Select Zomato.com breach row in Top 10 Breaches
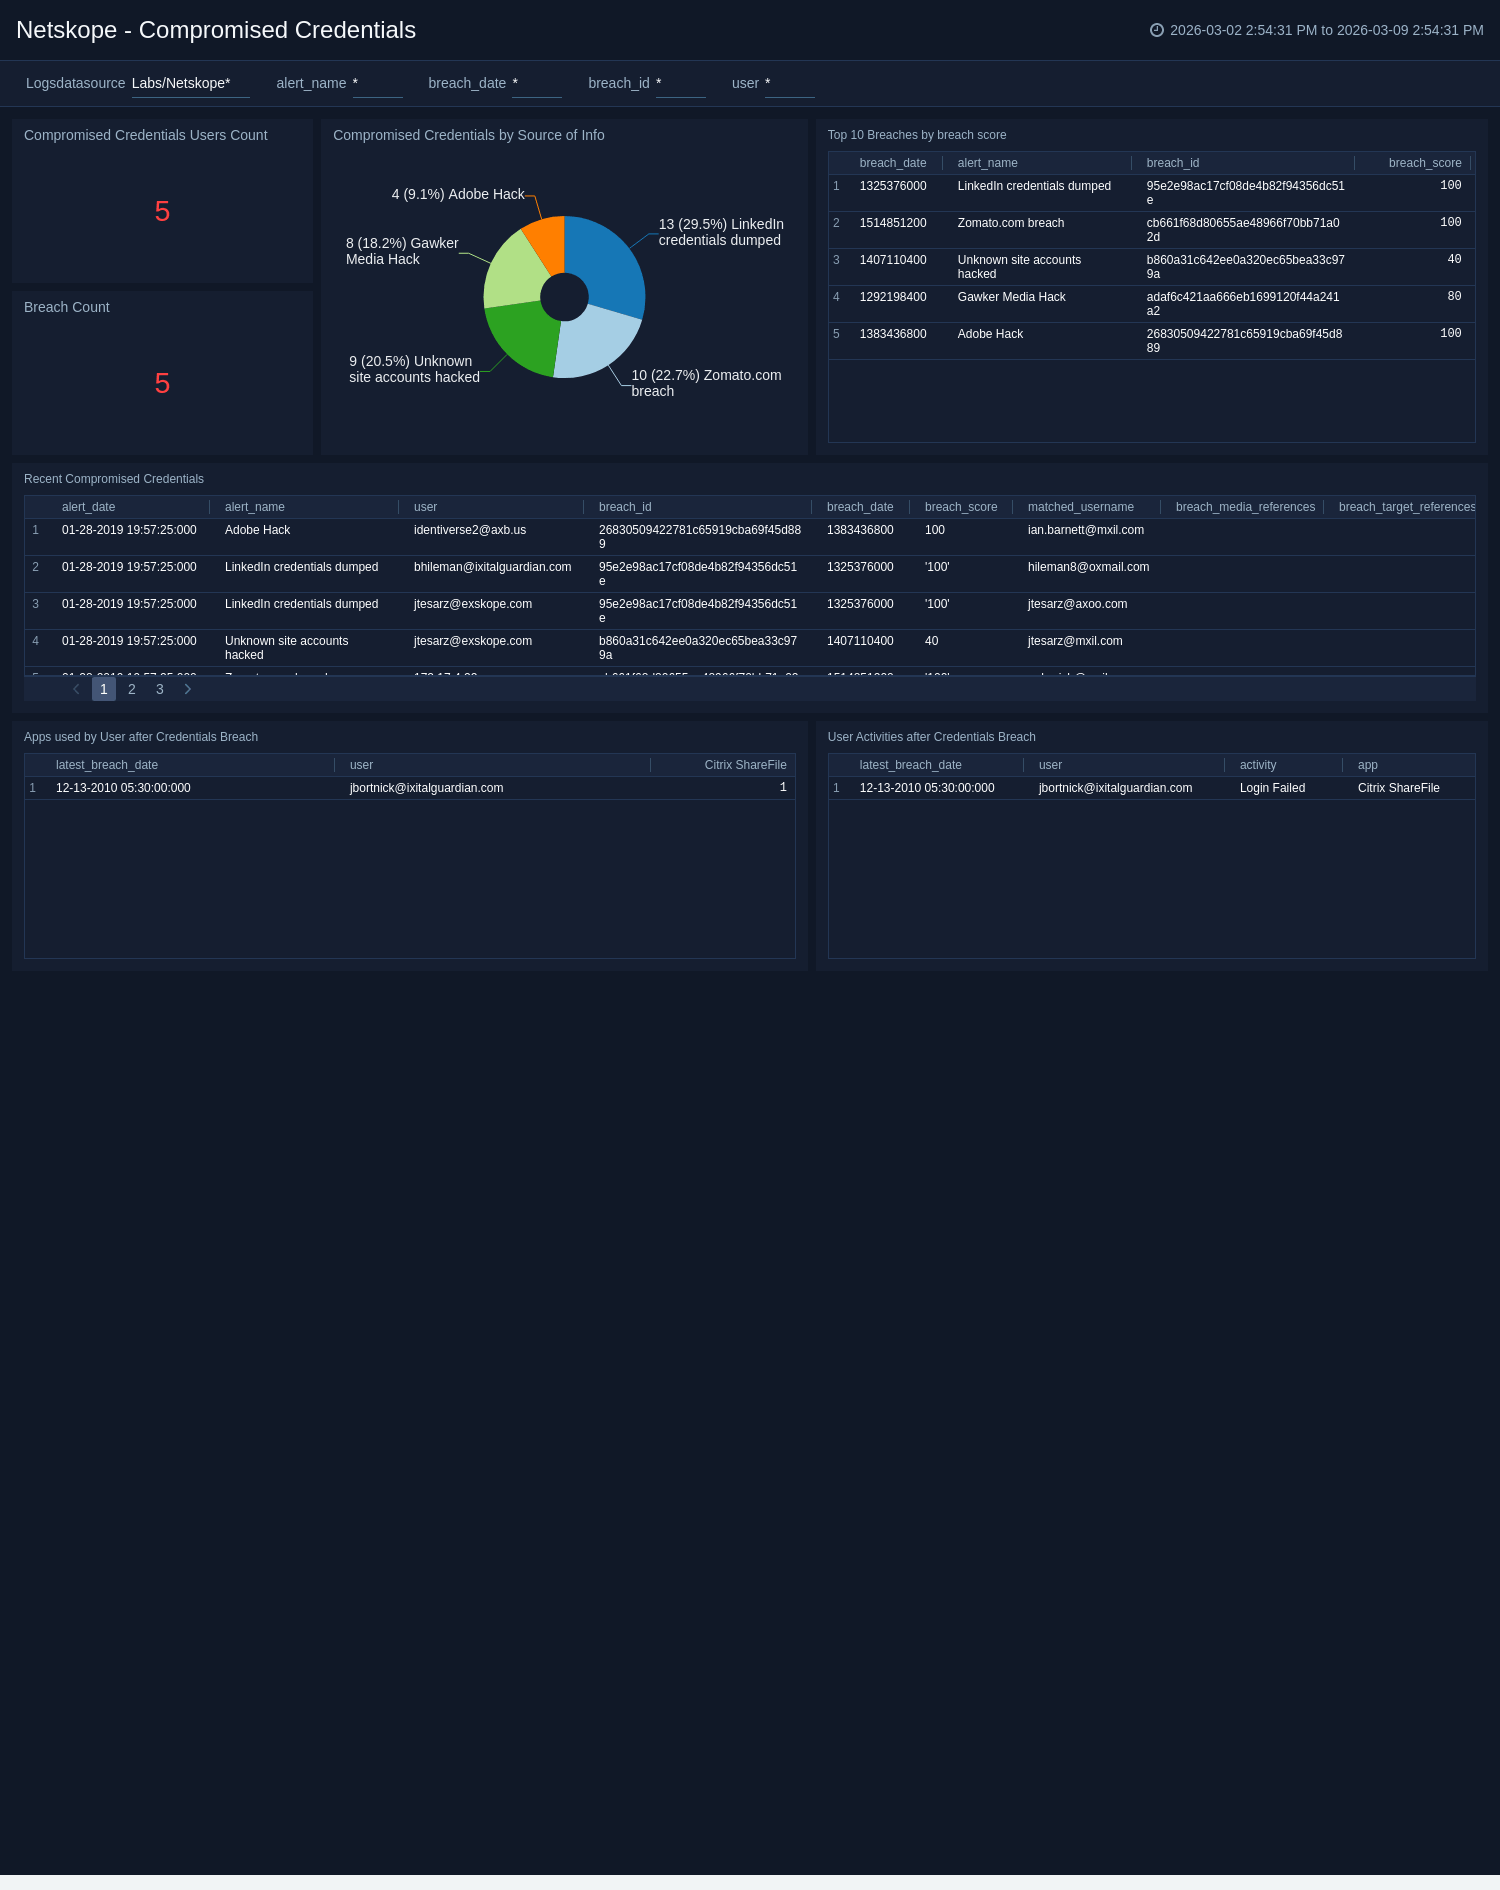This screenshot has height=1890, width=1500. click(x=1152, y=230)
